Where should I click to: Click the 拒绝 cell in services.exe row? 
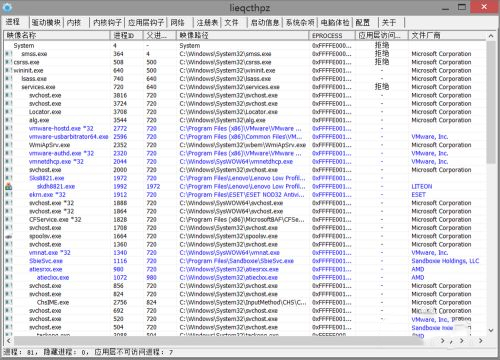click(382, 87)
